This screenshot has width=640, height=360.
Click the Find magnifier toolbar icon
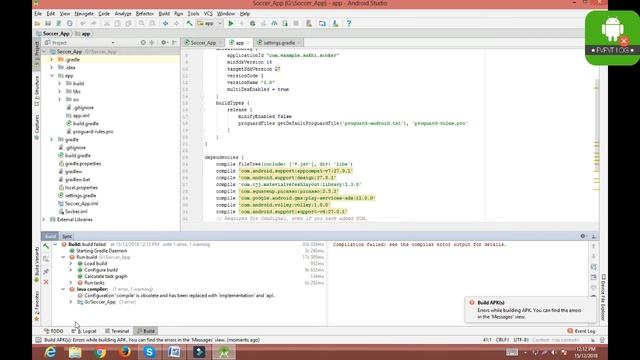pyautogui.click(x=141, y=24)
